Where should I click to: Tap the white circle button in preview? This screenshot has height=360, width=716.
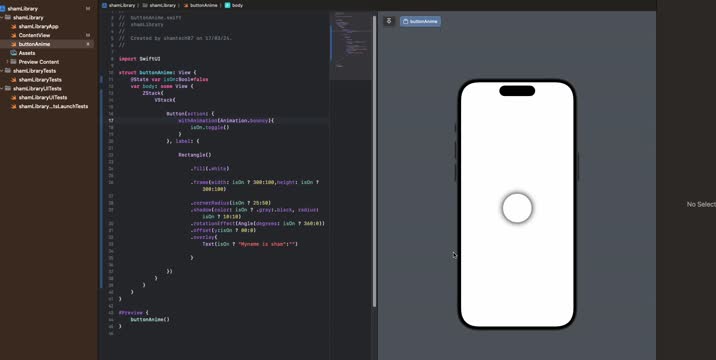pyautogui.click(x=517, y=208)
